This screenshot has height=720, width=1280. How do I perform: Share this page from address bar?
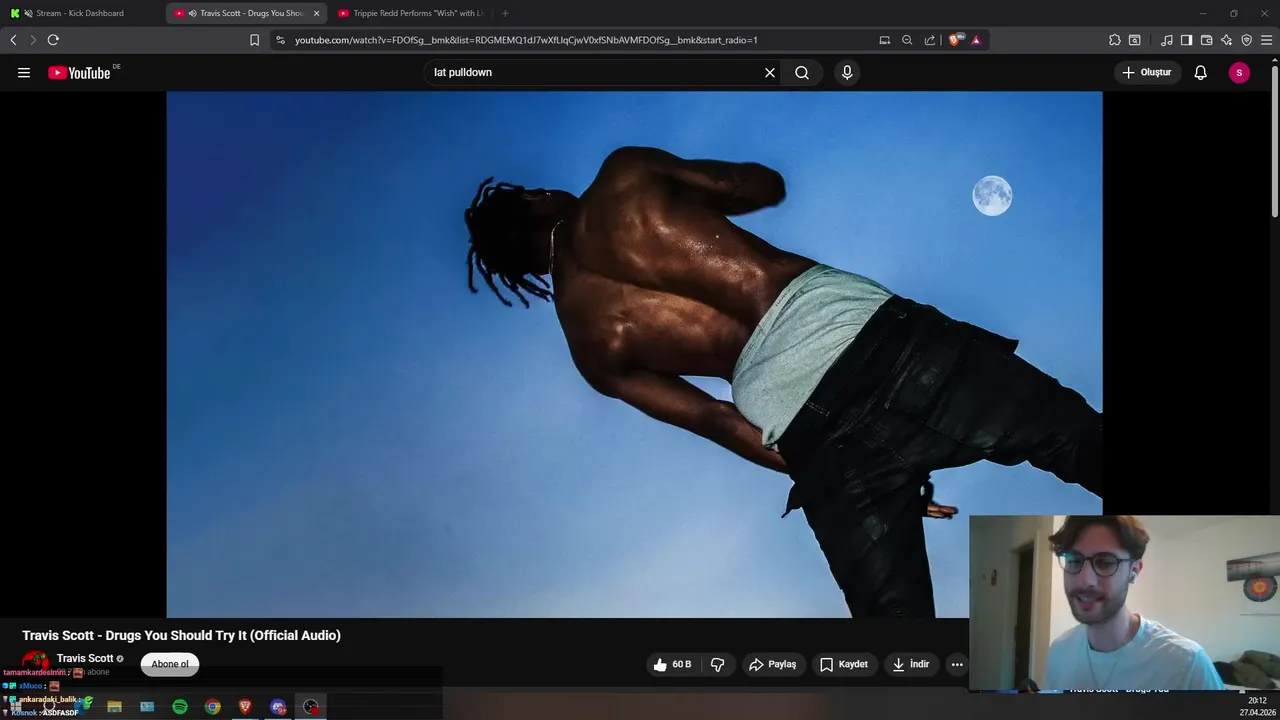tap(930, 40)
